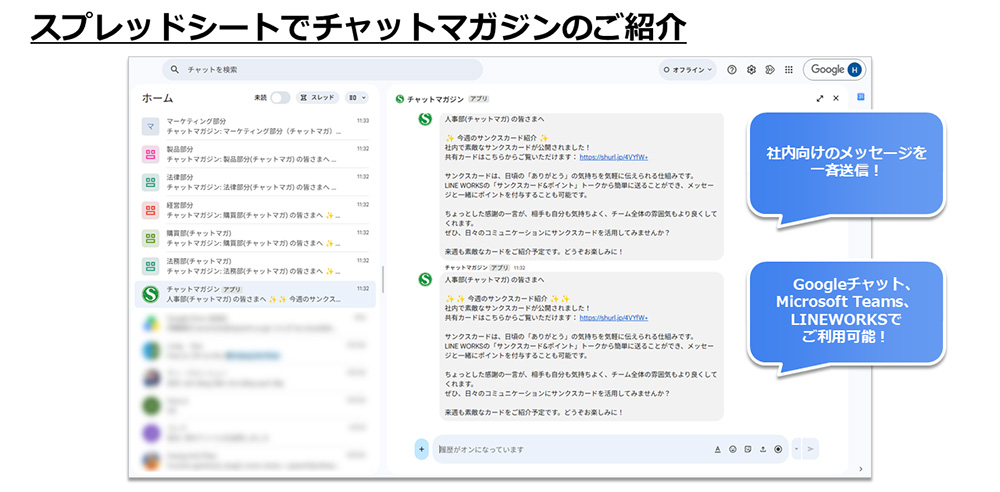
Task: Click the video record icon
Action: [778, 449]
